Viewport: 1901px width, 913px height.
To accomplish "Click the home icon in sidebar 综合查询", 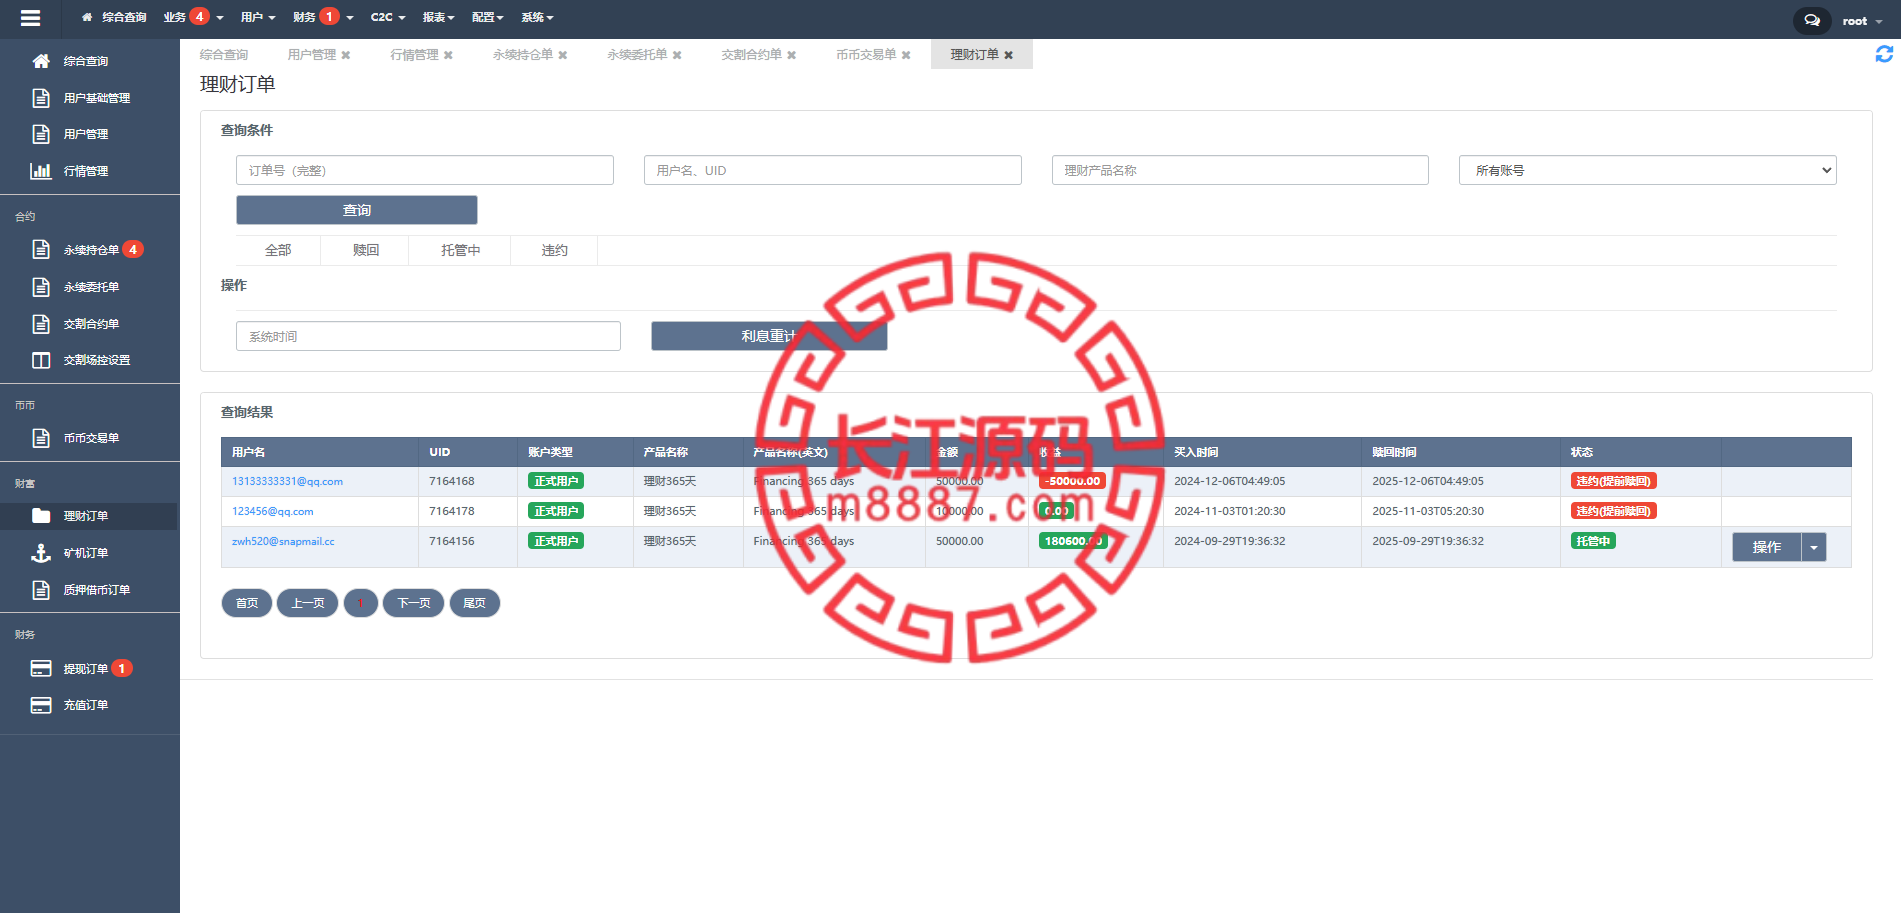I will pos(41,61).
